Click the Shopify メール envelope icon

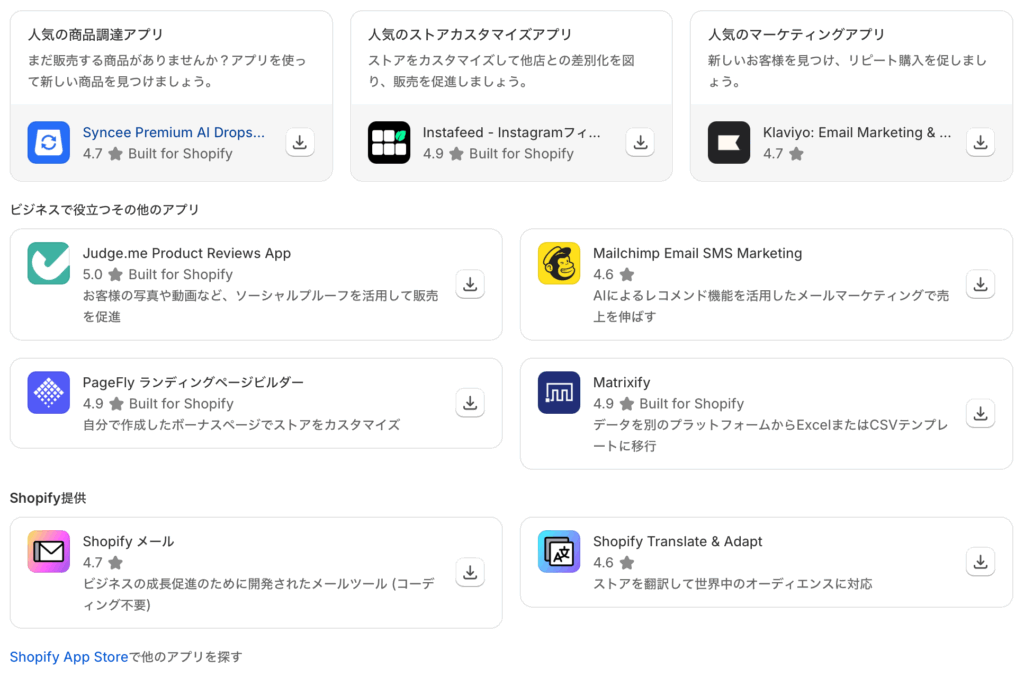48,551
